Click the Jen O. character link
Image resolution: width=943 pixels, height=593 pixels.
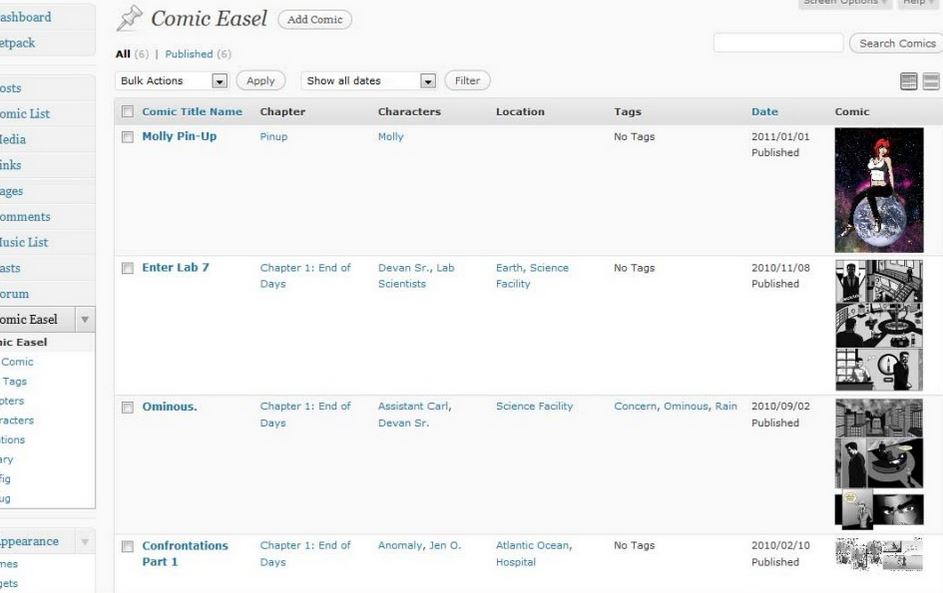[445, 545]
